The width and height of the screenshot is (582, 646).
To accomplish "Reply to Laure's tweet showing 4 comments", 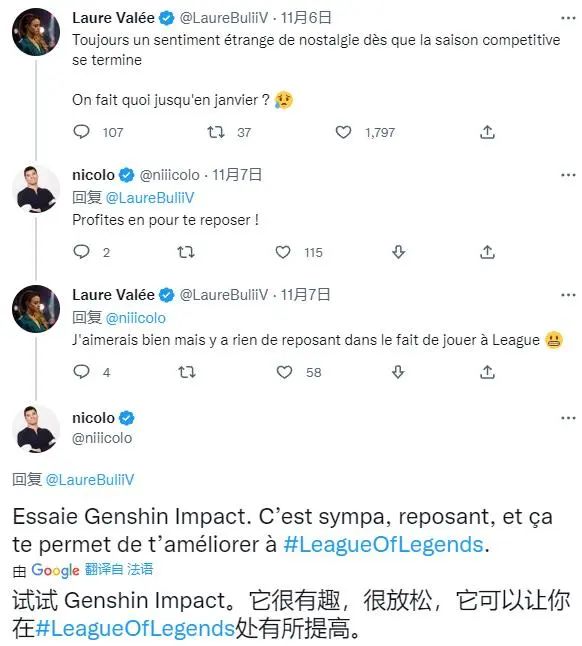I will [x=81, y=372].
